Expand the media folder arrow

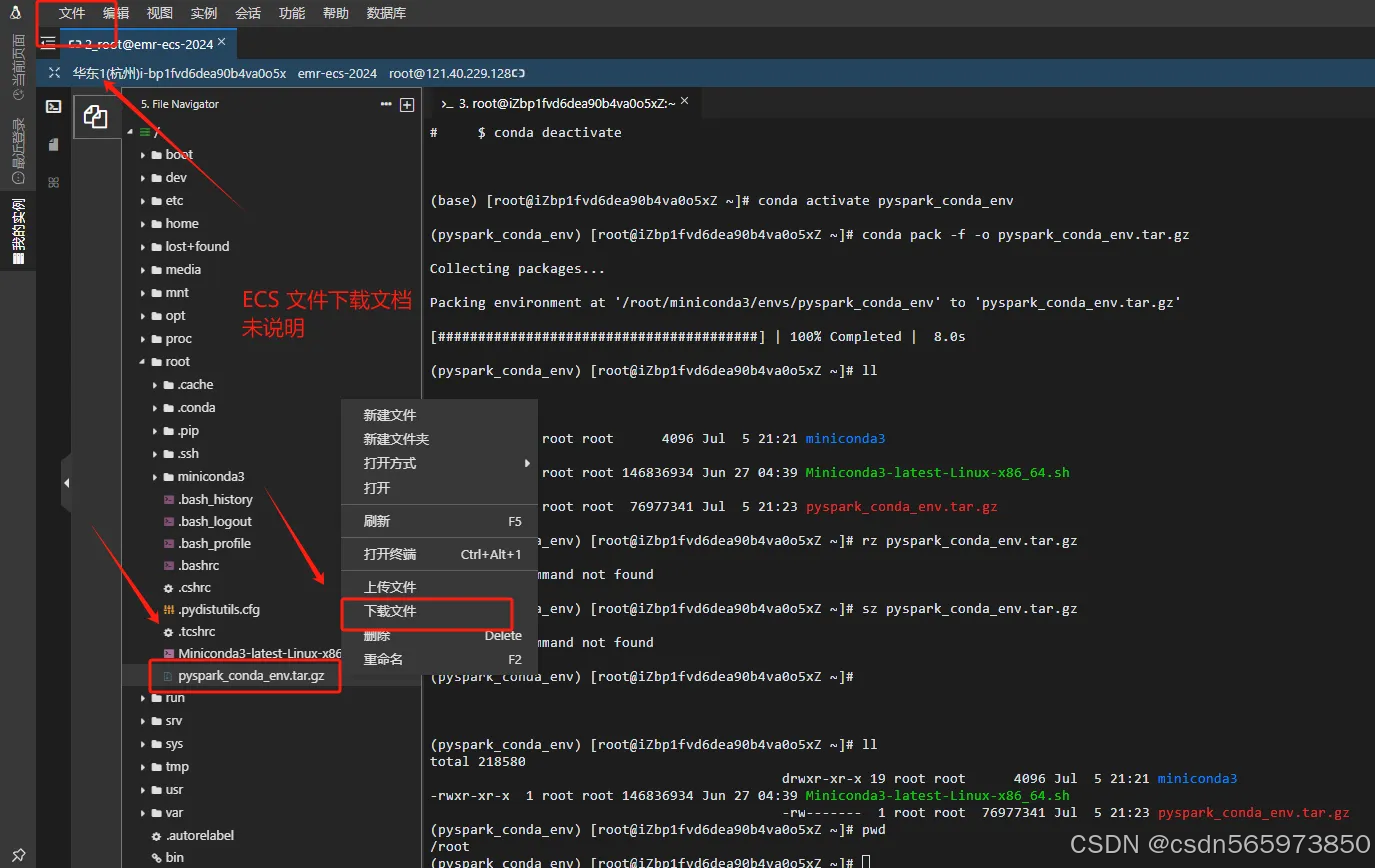[143, 270]
